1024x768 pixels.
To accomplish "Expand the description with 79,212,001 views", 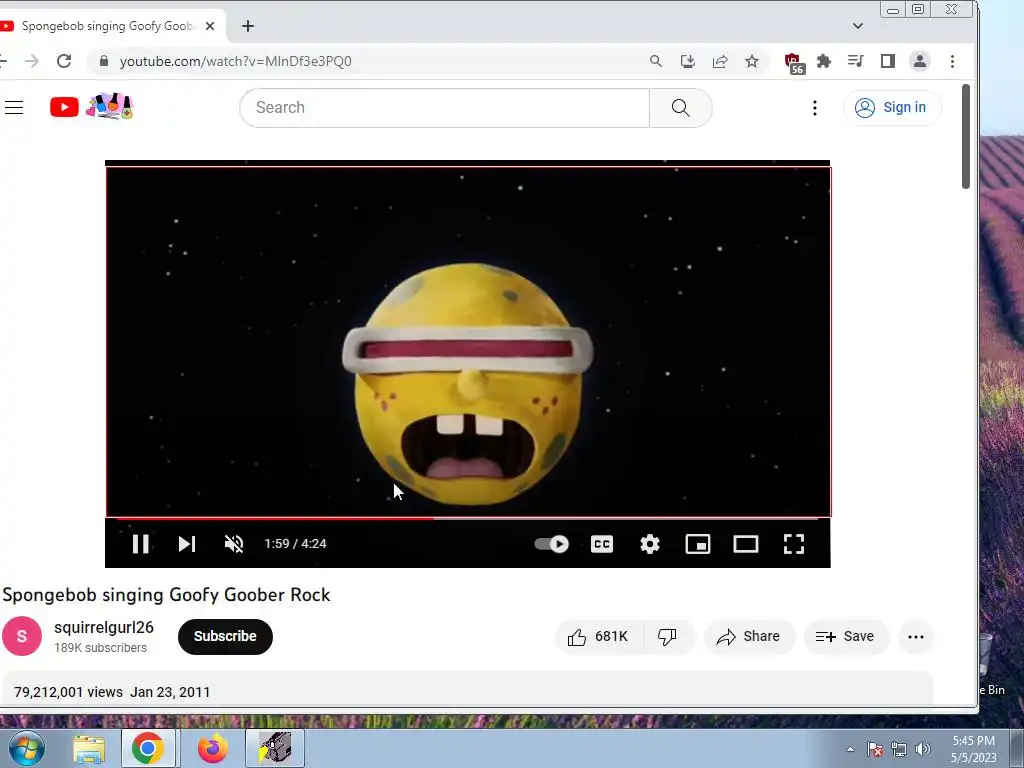I will (x=468, y=690).
